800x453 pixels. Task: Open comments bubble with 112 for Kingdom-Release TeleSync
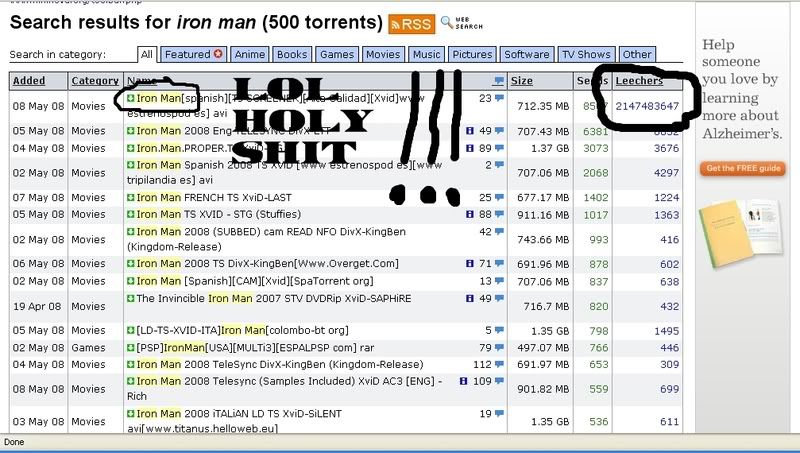[x=499, y=364]
